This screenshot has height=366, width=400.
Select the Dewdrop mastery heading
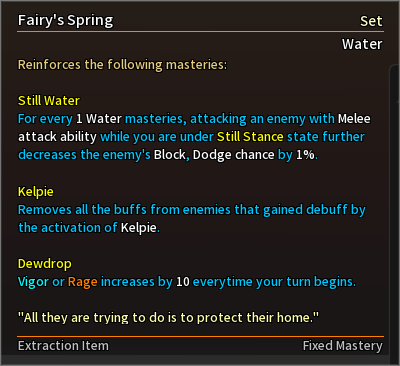click(44, 264)
